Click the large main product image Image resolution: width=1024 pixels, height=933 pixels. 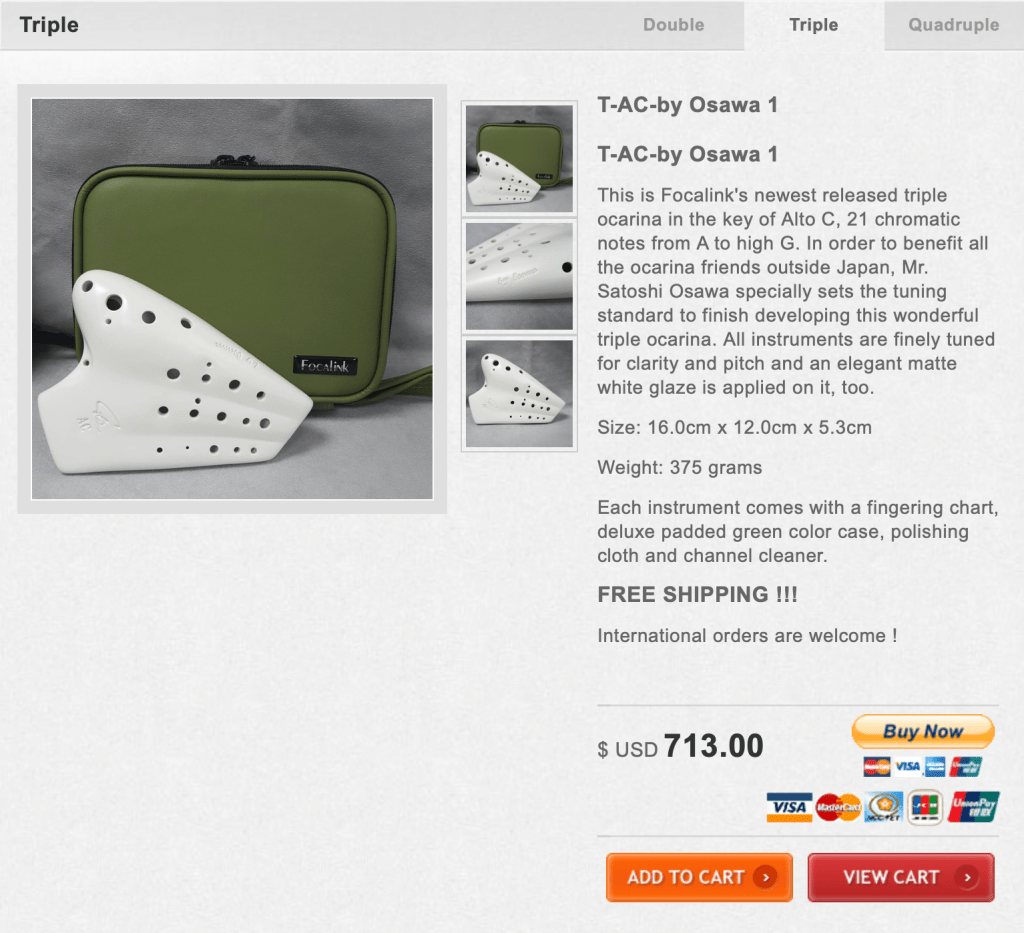pyautogui.click(x=232, y=299)
